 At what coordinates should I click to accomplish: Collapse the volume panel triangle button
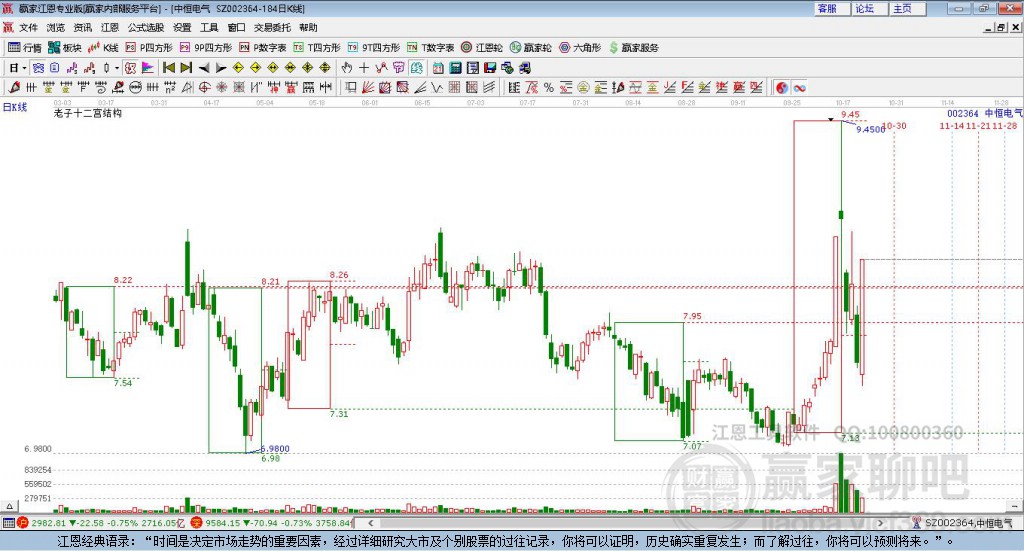point(9,506)
